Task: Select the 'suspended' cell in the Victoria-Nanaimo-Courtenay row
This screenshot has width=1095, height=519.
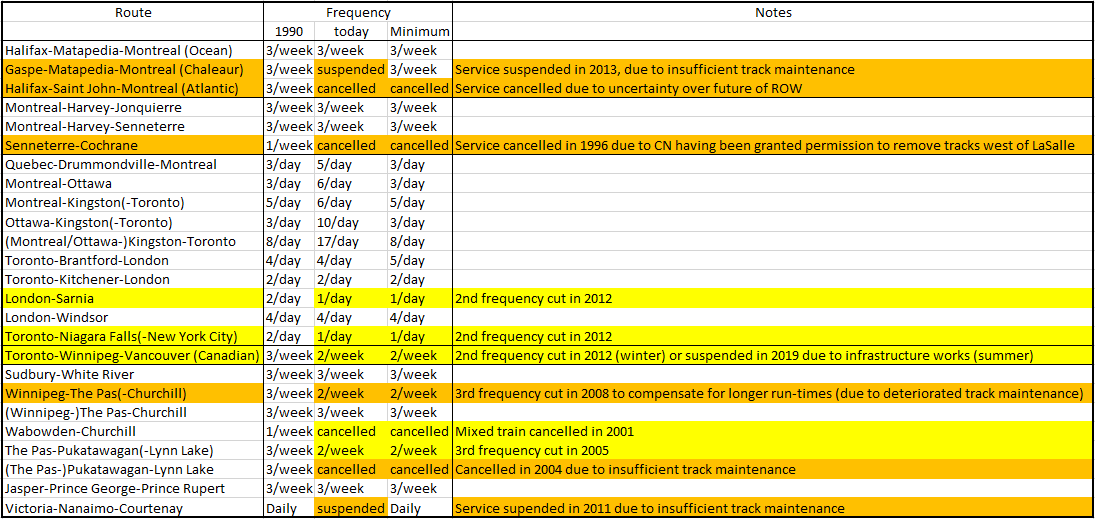Action: point(351,507)
